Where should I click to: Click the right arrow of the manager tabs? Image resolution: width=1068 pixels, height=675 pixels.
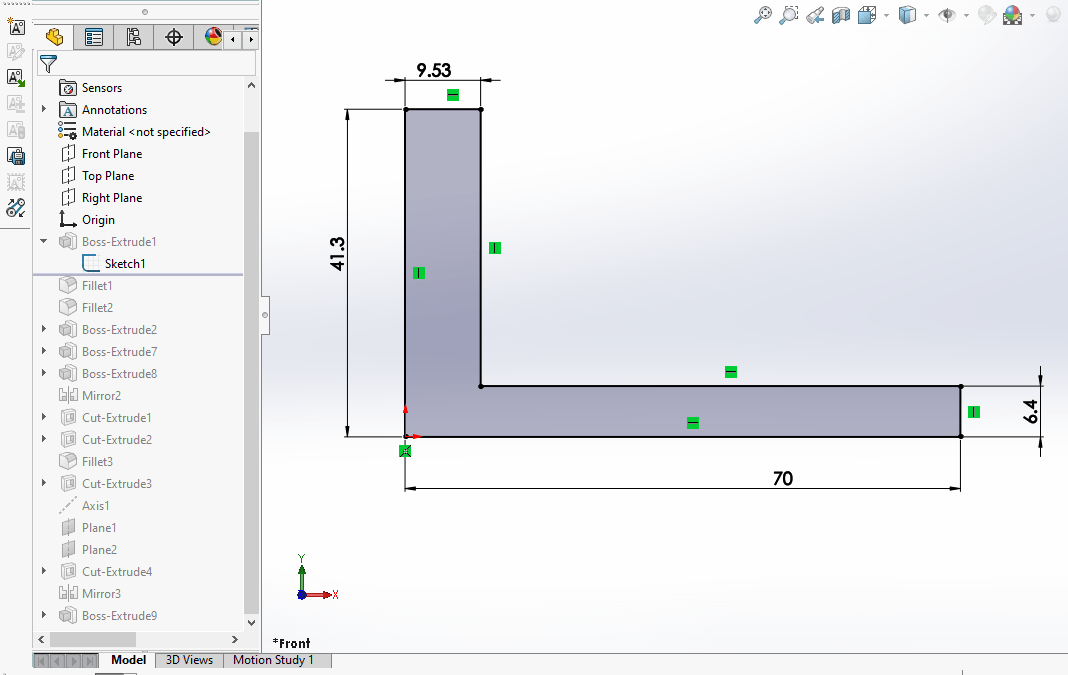pos(251,40)
